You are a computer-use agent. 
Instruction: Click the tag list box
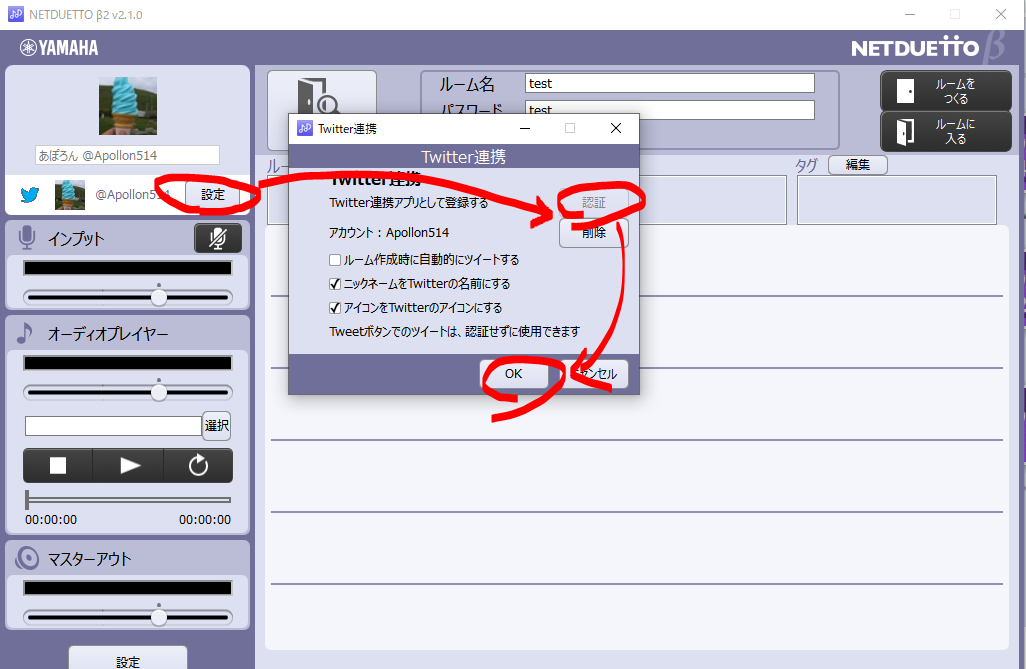coord(896,200)
